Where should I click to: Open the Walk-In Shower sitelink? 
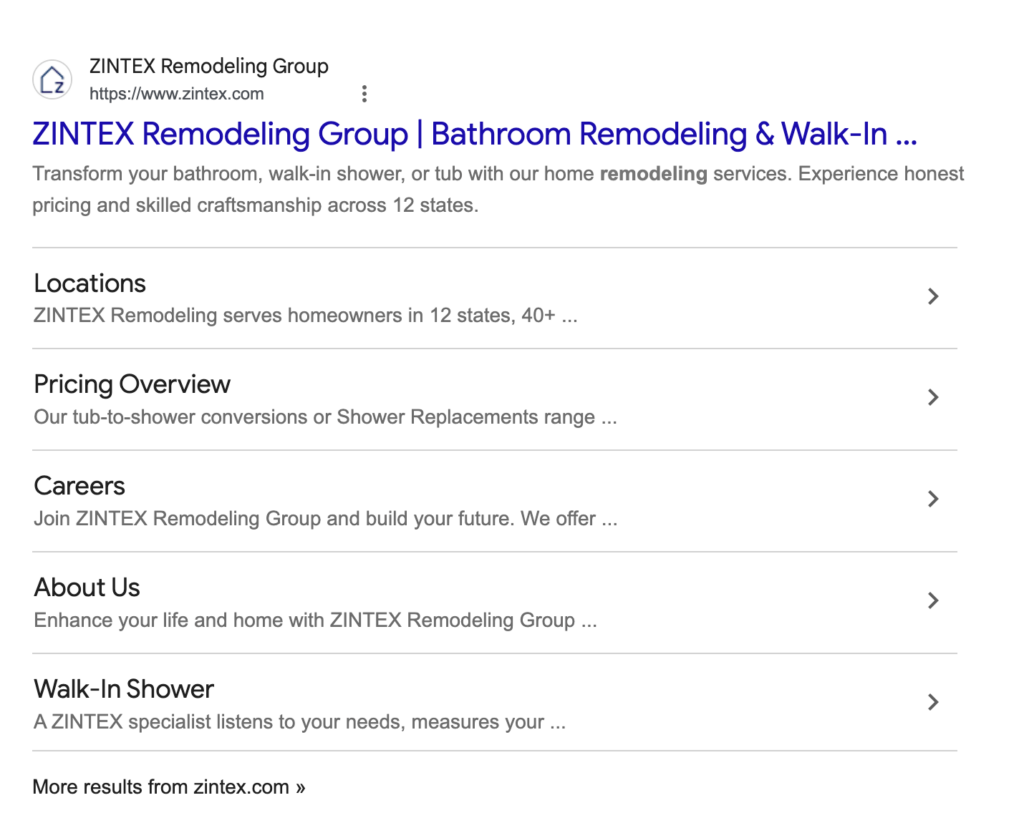point(124,689)
